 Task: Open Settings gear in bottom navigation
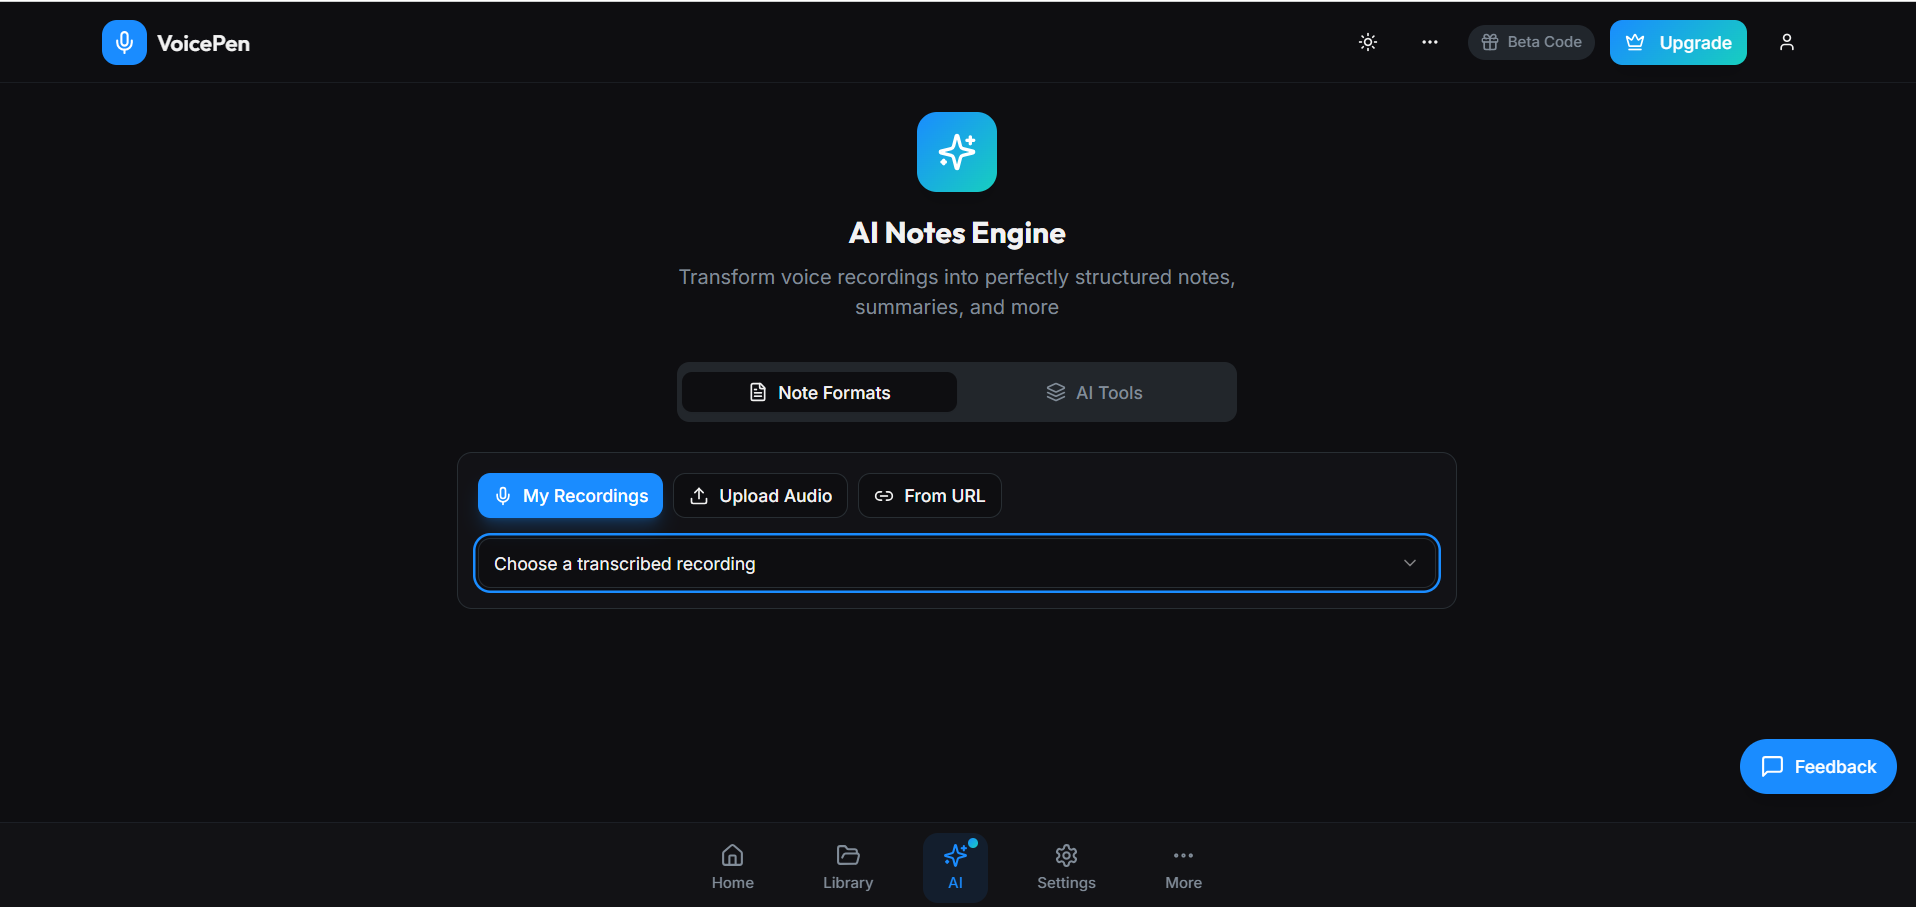(1066, 867)
